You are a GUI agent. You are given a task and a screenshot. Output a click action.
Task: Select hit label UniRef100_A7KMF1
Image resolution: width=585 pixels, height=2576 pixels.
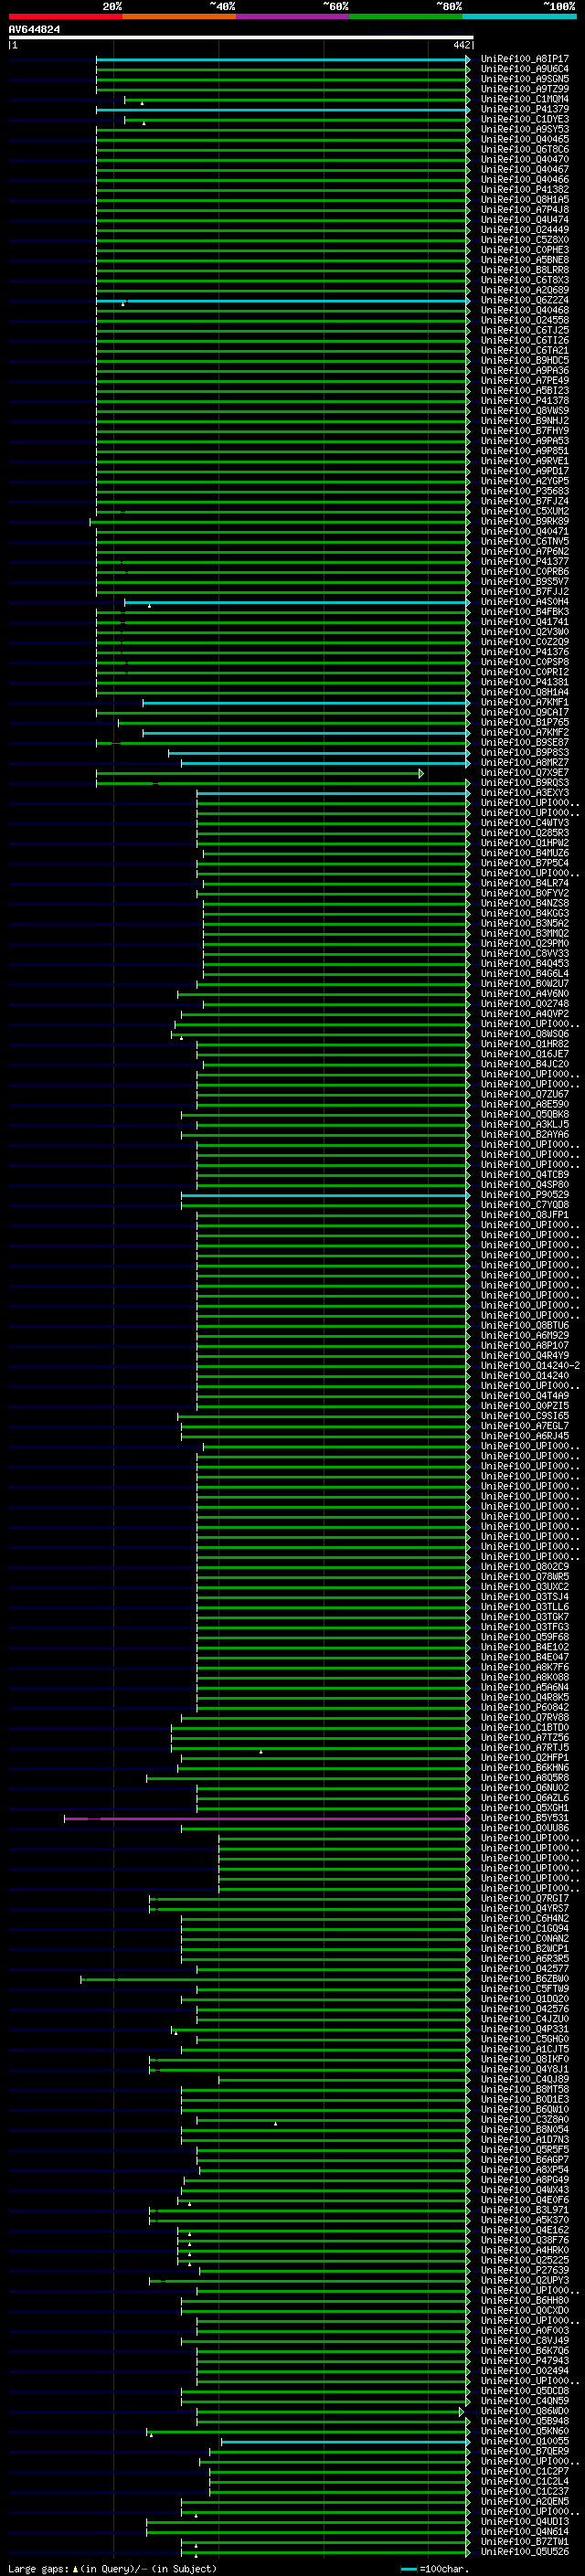(x=524, y=703)
